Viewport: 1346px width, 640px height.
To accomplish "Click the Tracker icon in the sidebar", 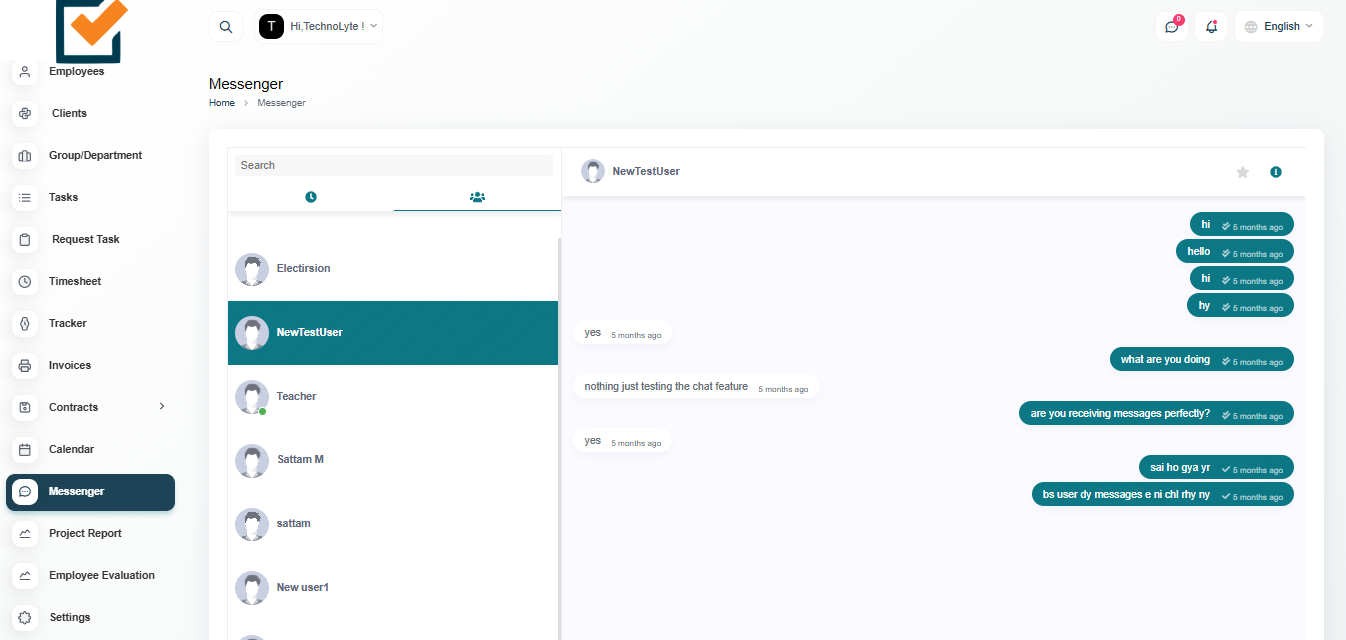I will (x=25, y=323).
